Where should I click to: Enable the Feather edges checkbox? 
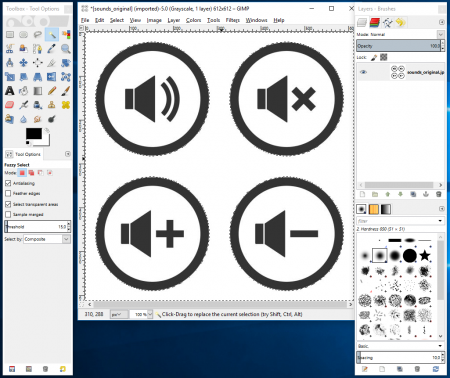pos(8,193)
